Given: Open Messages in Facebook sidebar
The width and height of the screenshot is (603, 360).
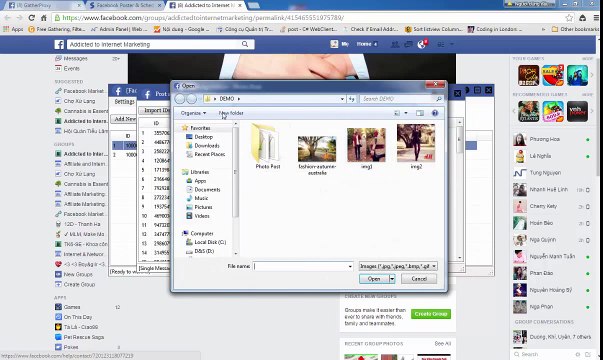Looking at the screenshot, I should pyautogui.click(x=75, y=58).
